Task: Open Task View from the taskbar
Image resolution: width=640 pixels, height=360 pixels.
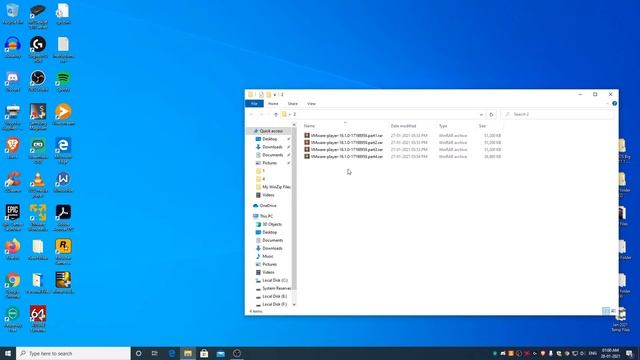Action: [155, 353]
